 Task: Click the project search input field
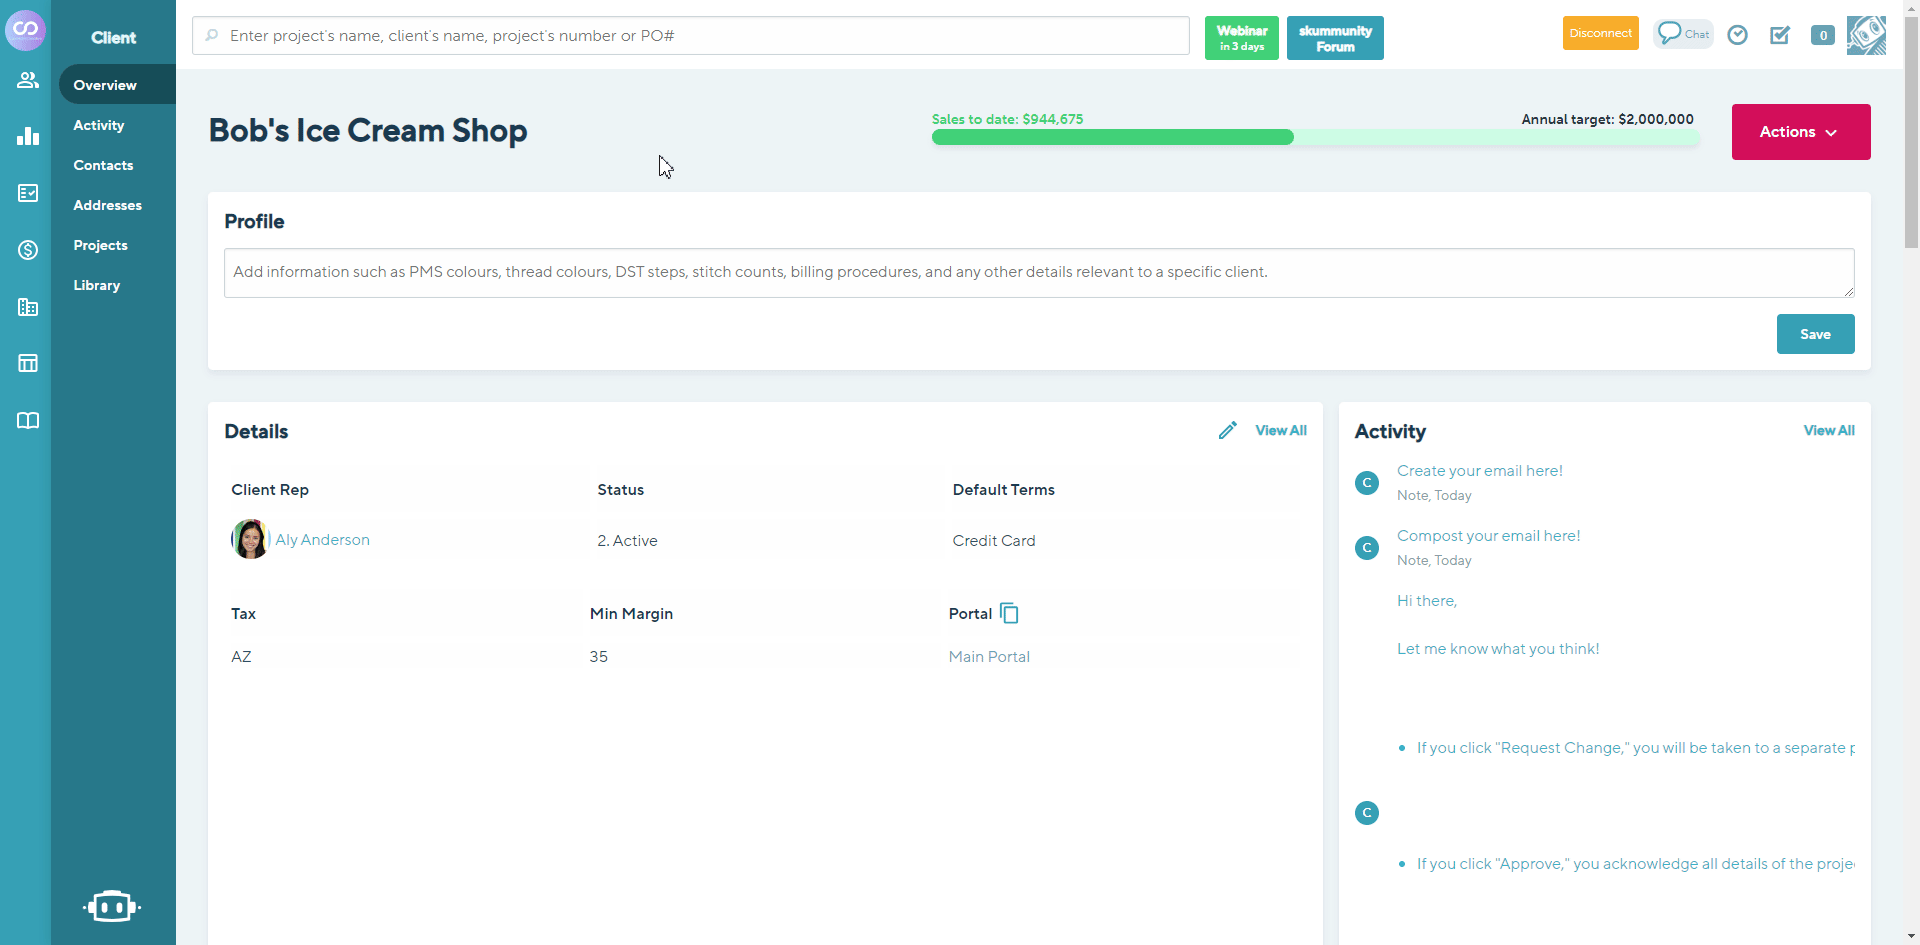click(690, 36)
